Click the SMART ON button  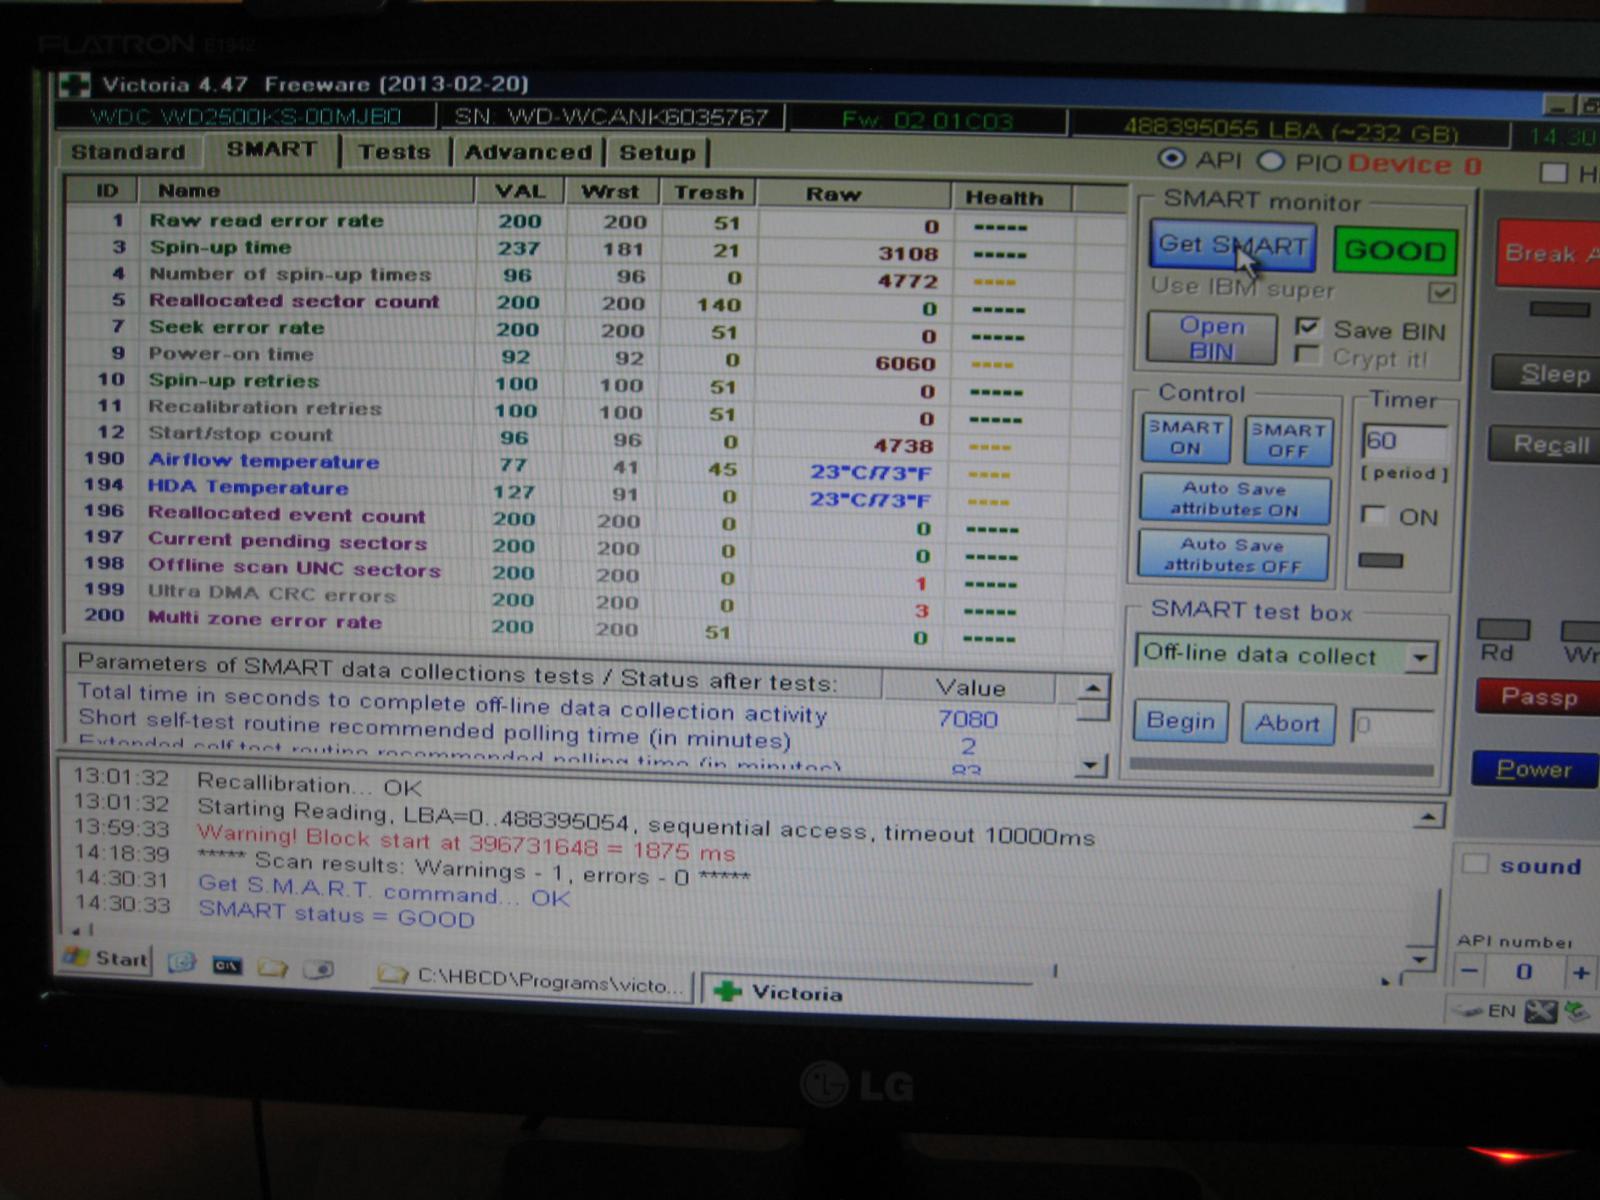click(1186, 438)
